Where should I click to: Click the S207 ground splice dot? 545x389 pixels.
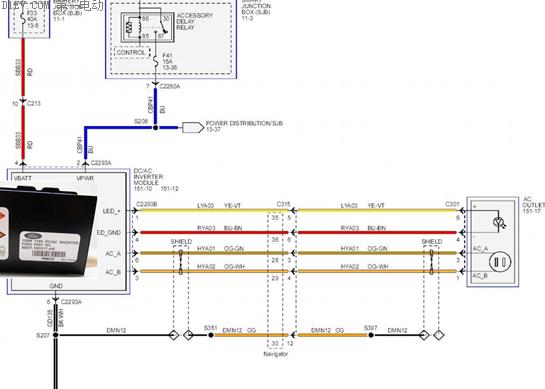(56, 335)
